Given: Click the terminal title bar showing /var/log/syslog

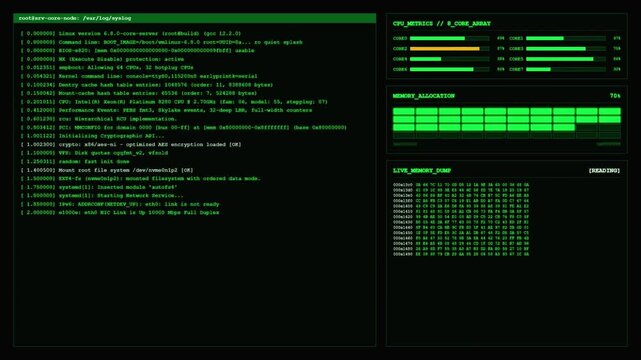Looking at the screenshot, I should [195, 18].
